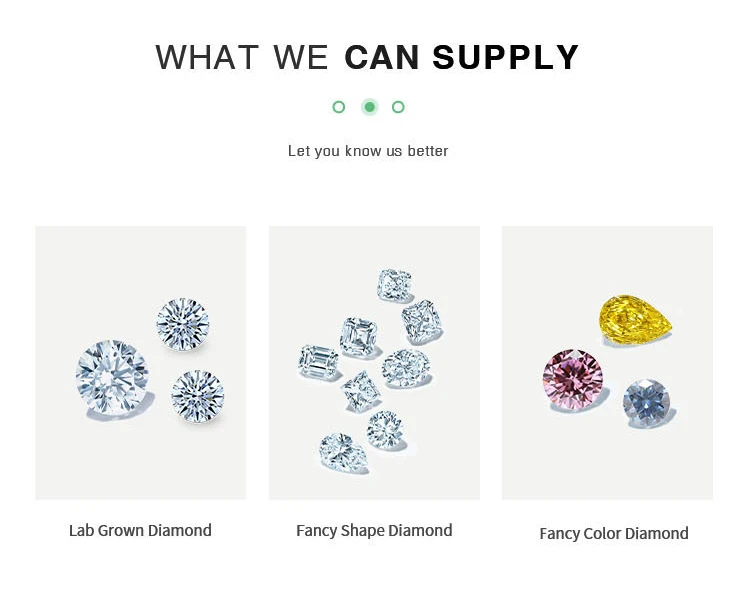Image resolution: width=750 pixels, height=597 pixels.
Task: Pick the blue-gray round diamond
Action: coord(647,403)
